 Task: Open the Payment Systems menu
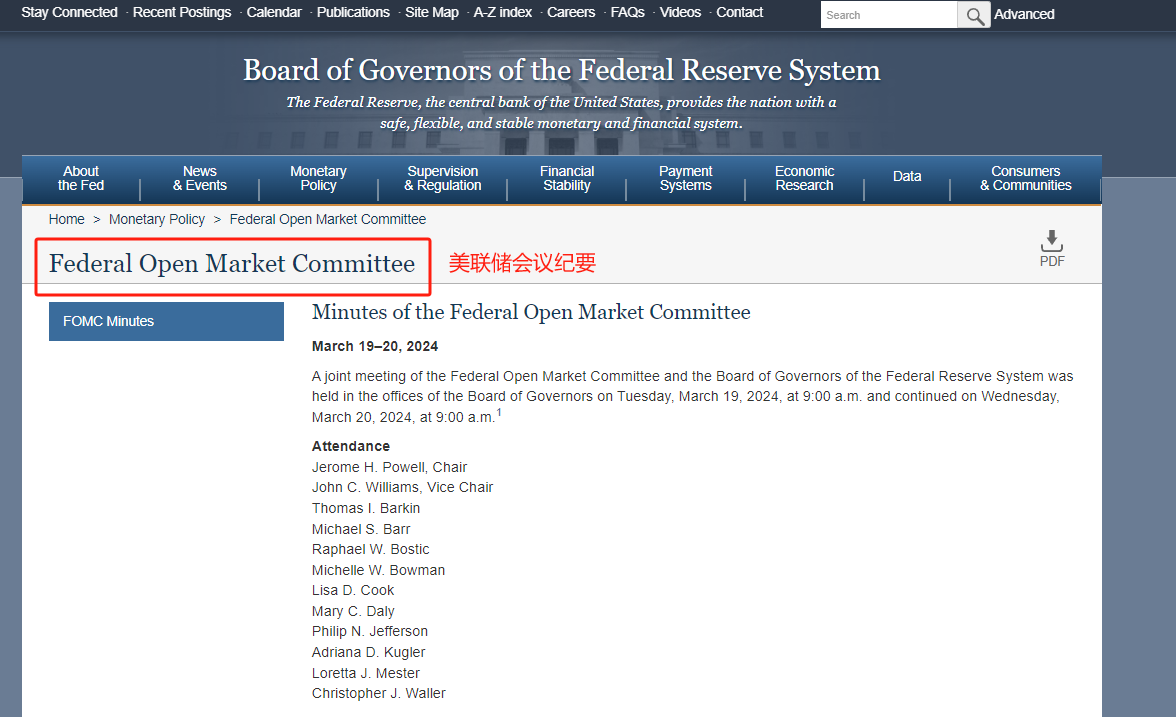tap(686, 179)
